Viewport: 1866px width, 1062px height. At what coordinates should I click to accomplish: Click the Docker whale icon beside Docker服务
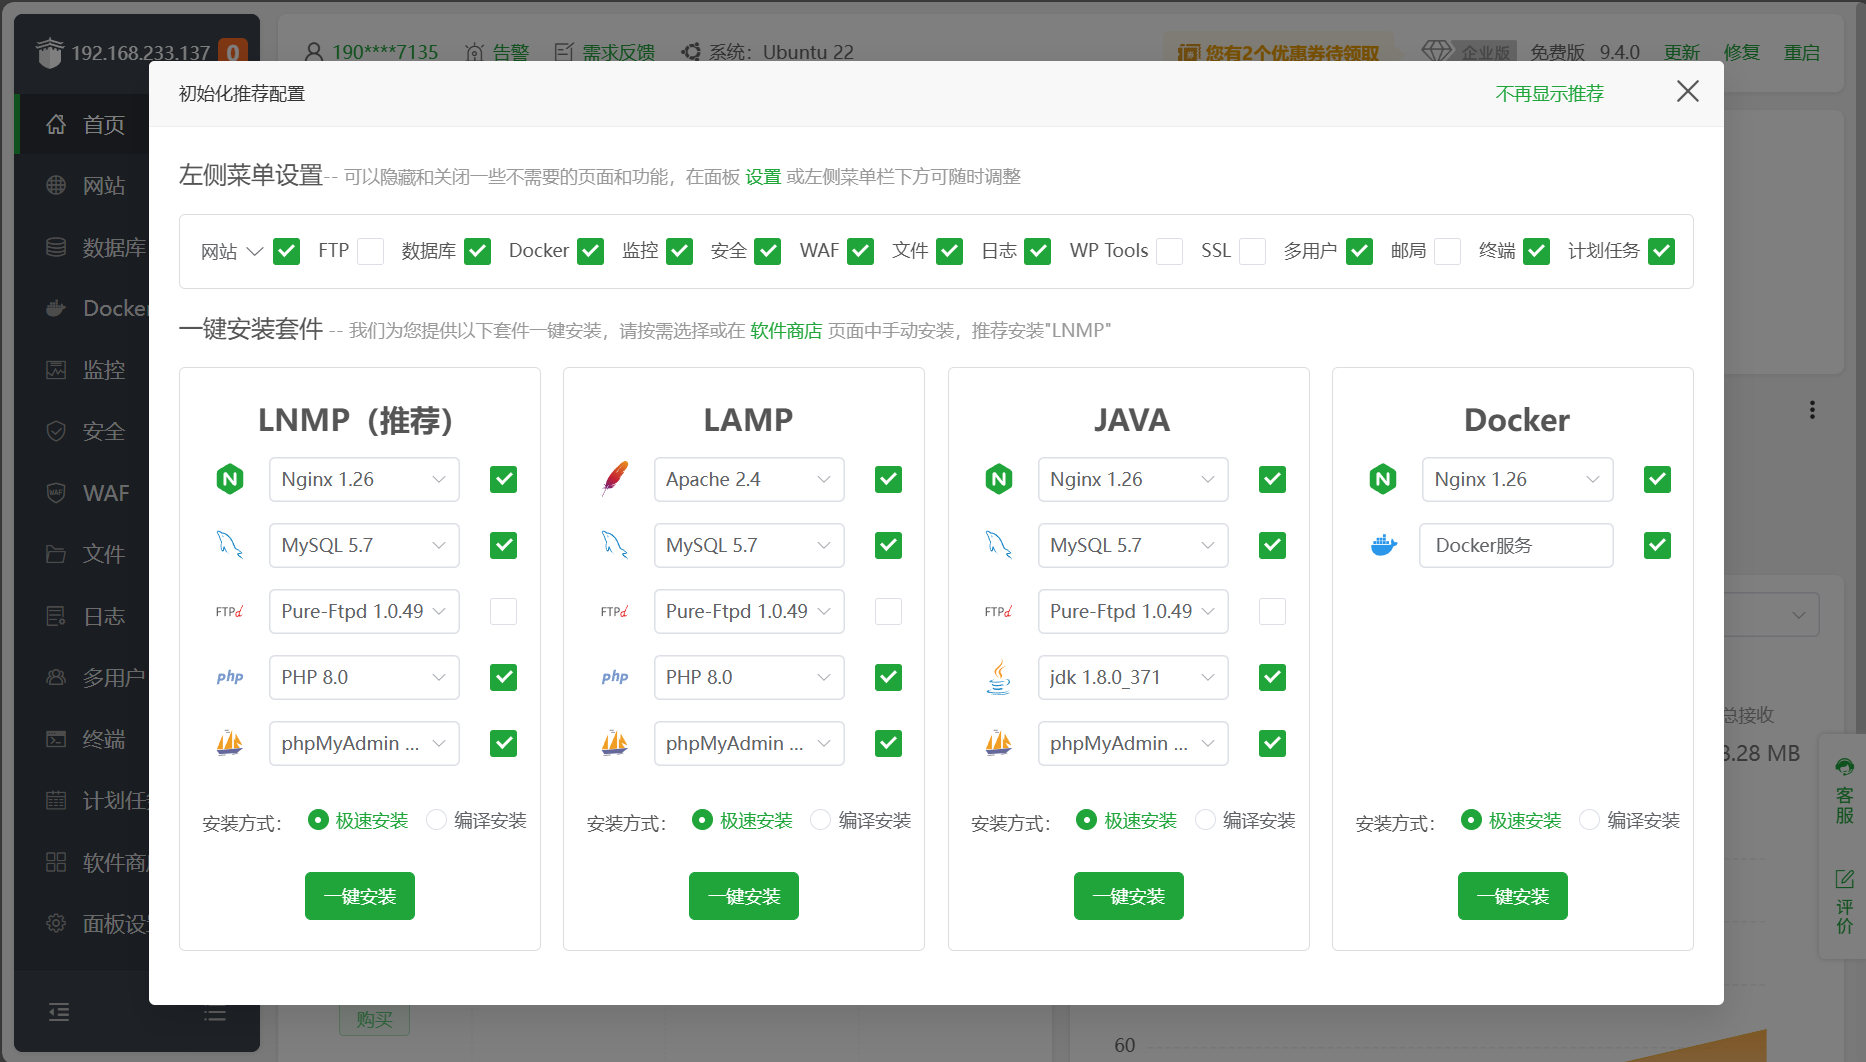click(1383, 546)
